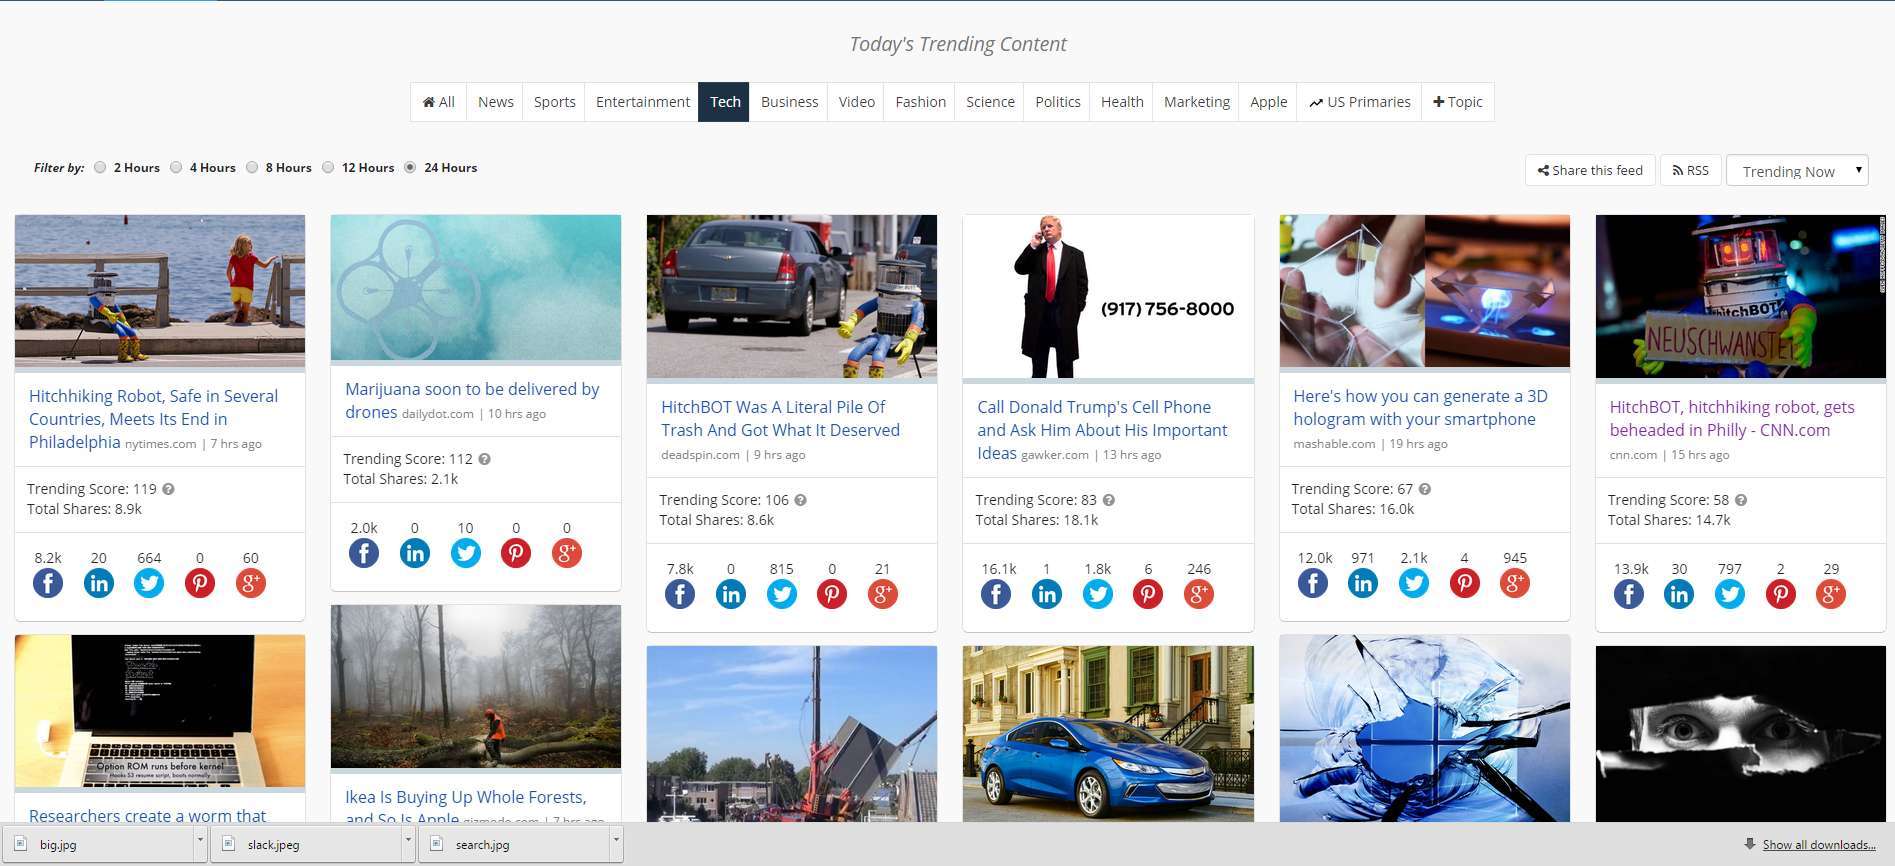Tweet the 3D hologram mashable article
Screen dimensions: 1895x866
[1414, 583]
